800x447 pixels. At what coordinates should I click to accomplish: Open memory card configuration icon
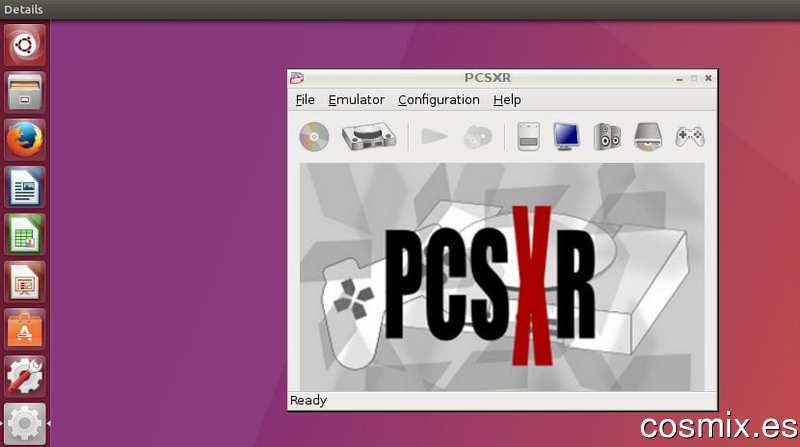tap(528, 136)
